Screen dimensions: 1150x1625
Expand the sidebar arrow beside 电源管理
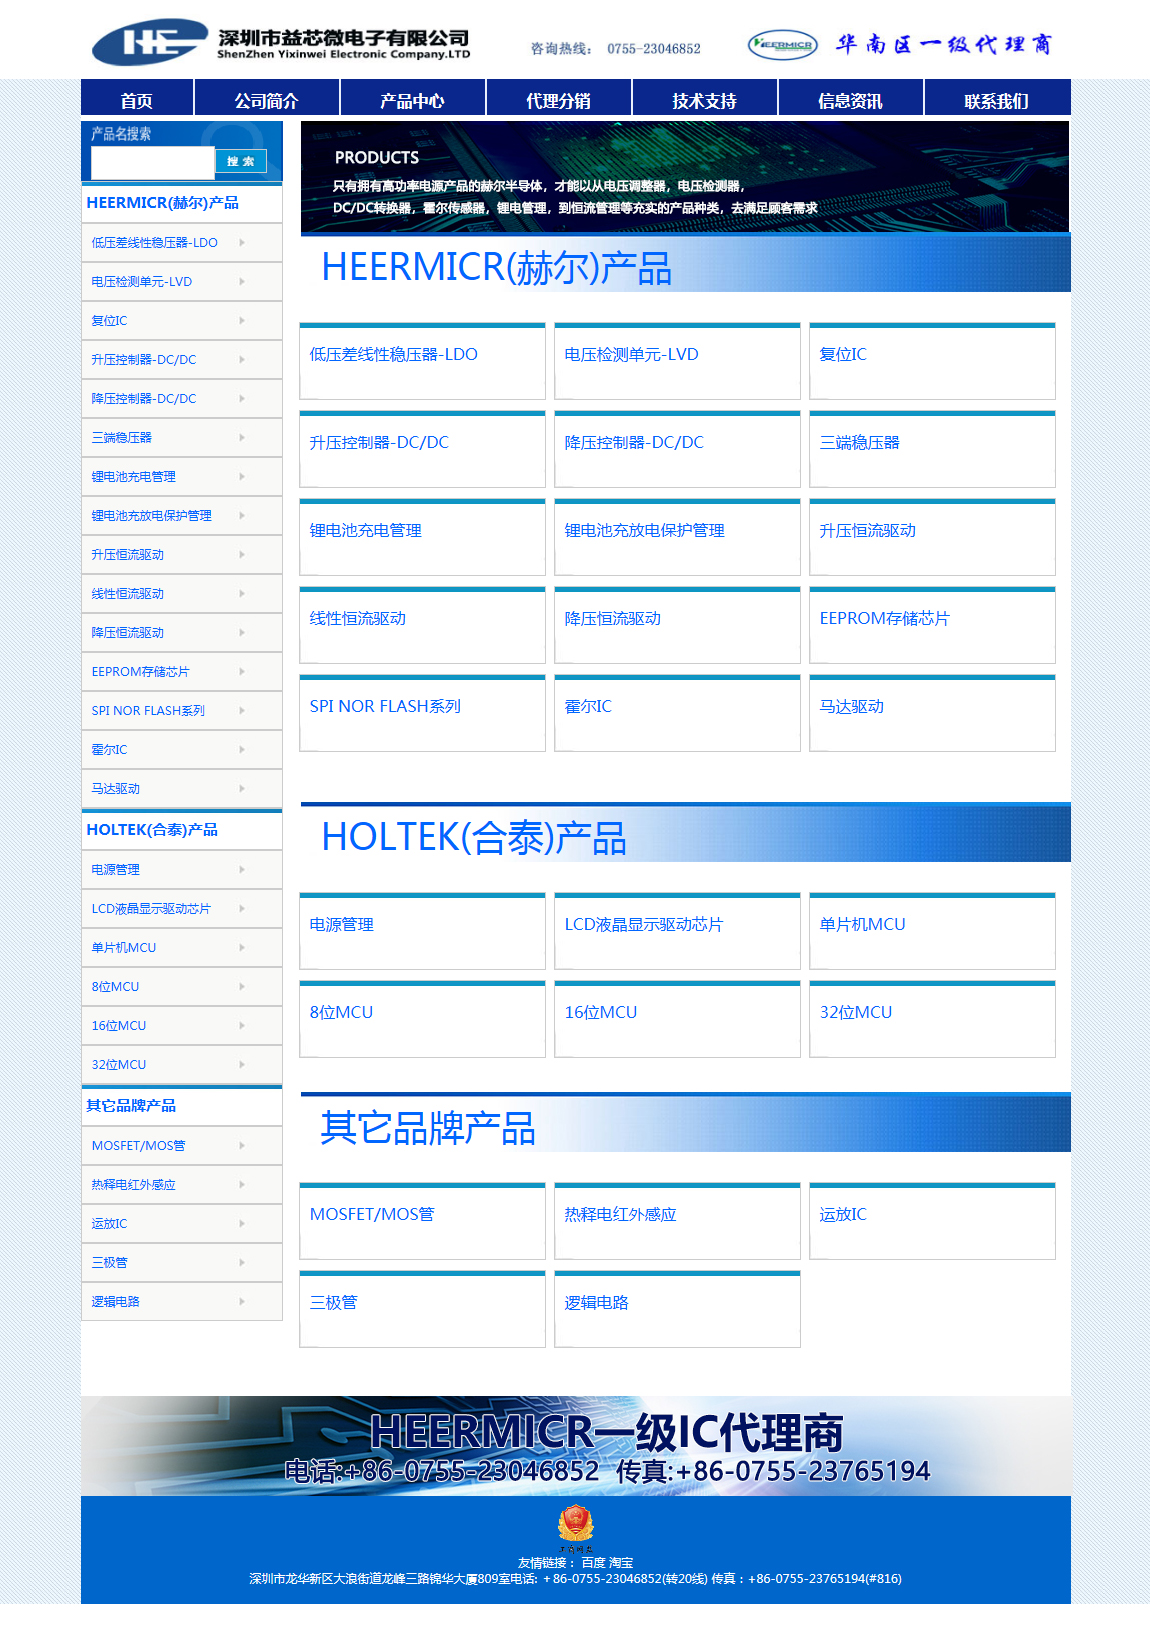(x=242, y=869)
